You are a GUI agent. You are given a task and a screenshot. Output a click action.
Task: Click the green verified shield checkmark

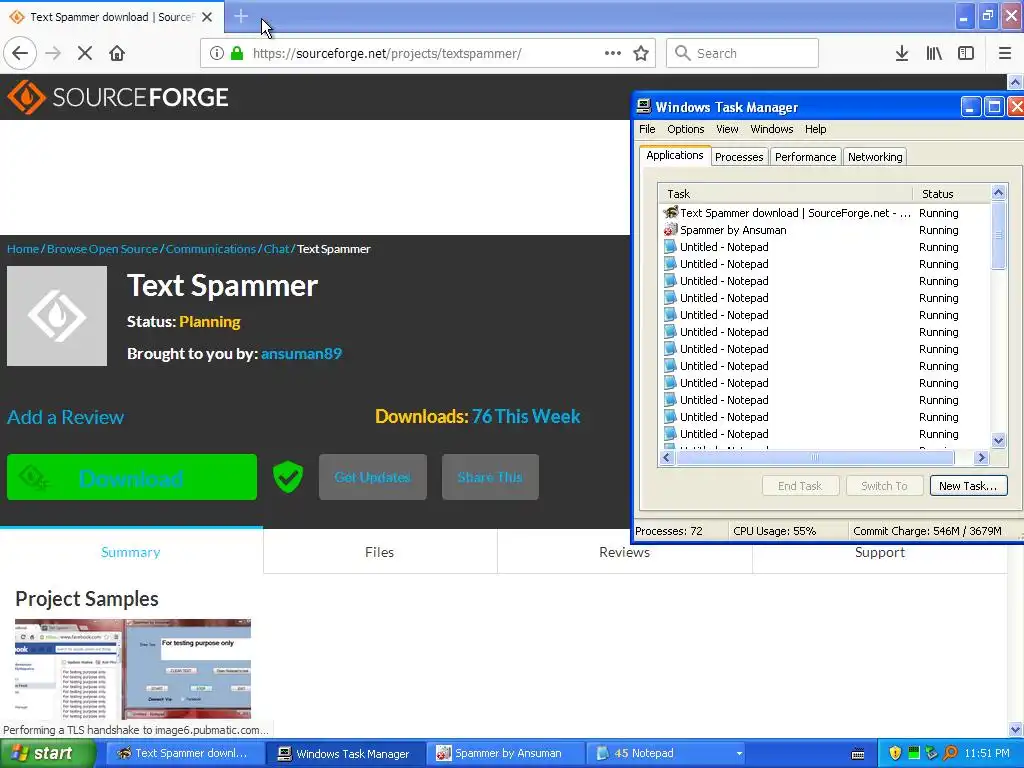(x=288, y=477)
